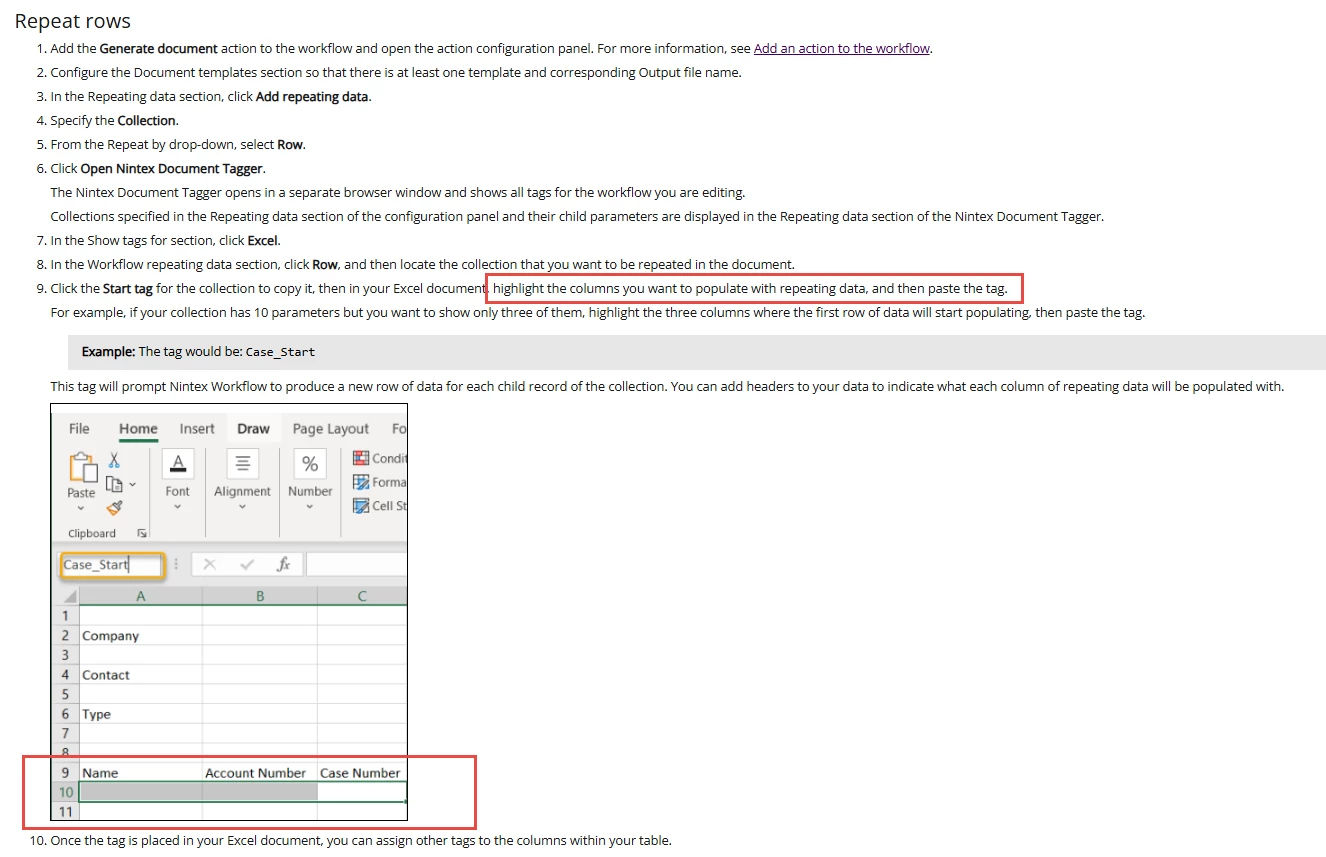Switch to the Home tab
Screen dimensions: 1326x857
coord(138,429)
